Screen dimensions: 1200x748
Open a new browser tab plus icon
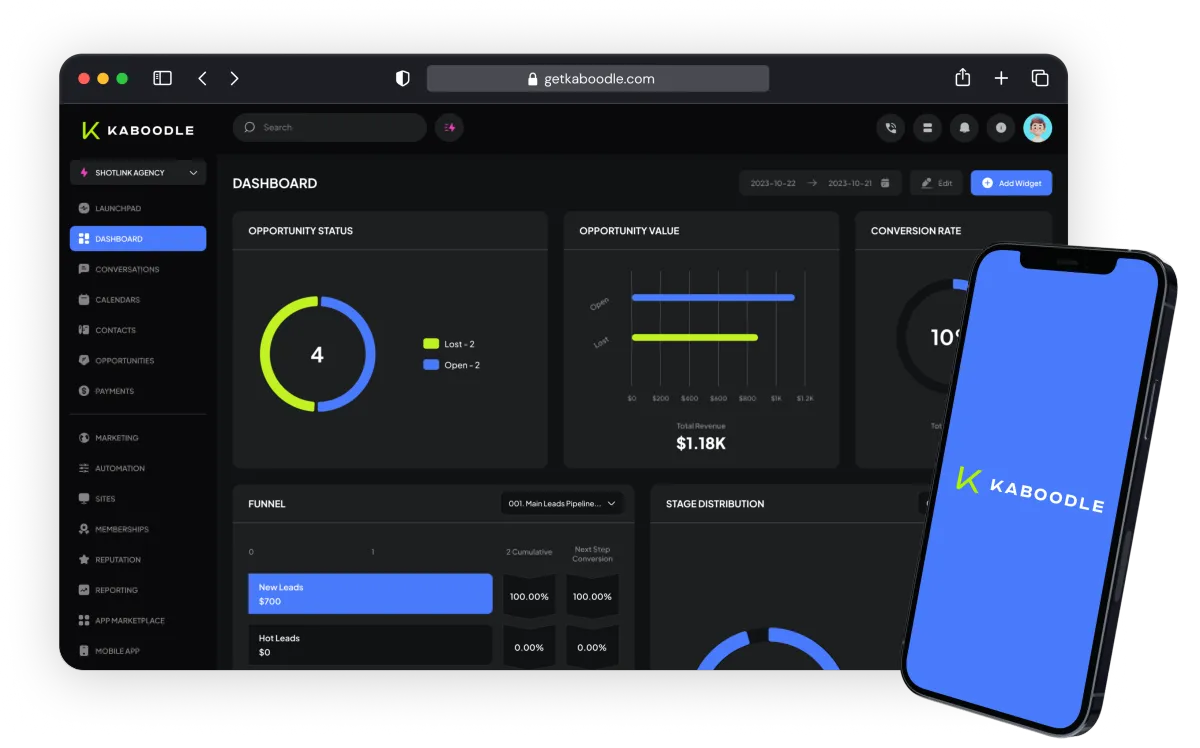click(x=1001, y=78)
